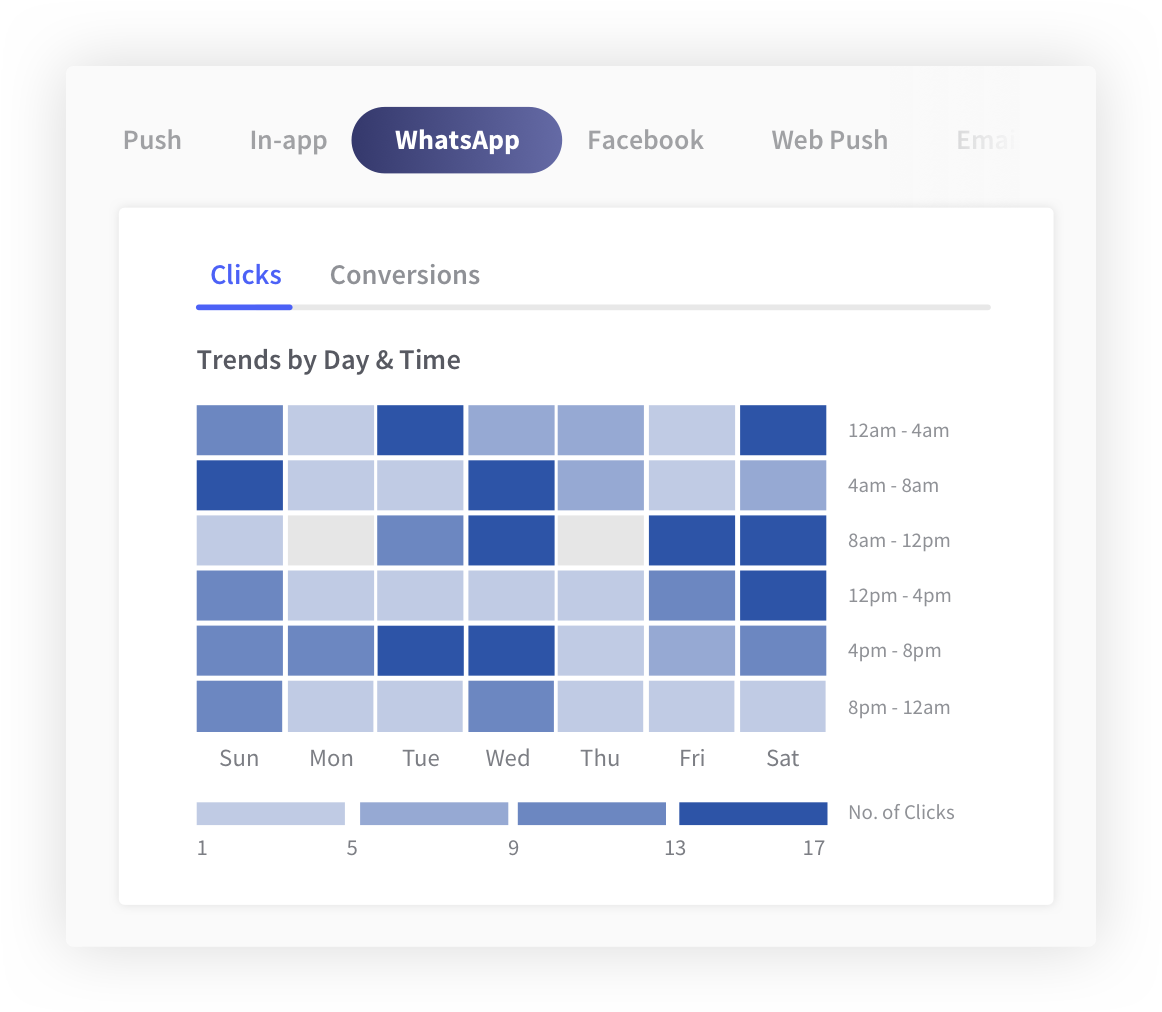Pick the Wed 12am - 4am heatmap cell
Viewport: 1162px width, 1012px height.
pos(511,430)
